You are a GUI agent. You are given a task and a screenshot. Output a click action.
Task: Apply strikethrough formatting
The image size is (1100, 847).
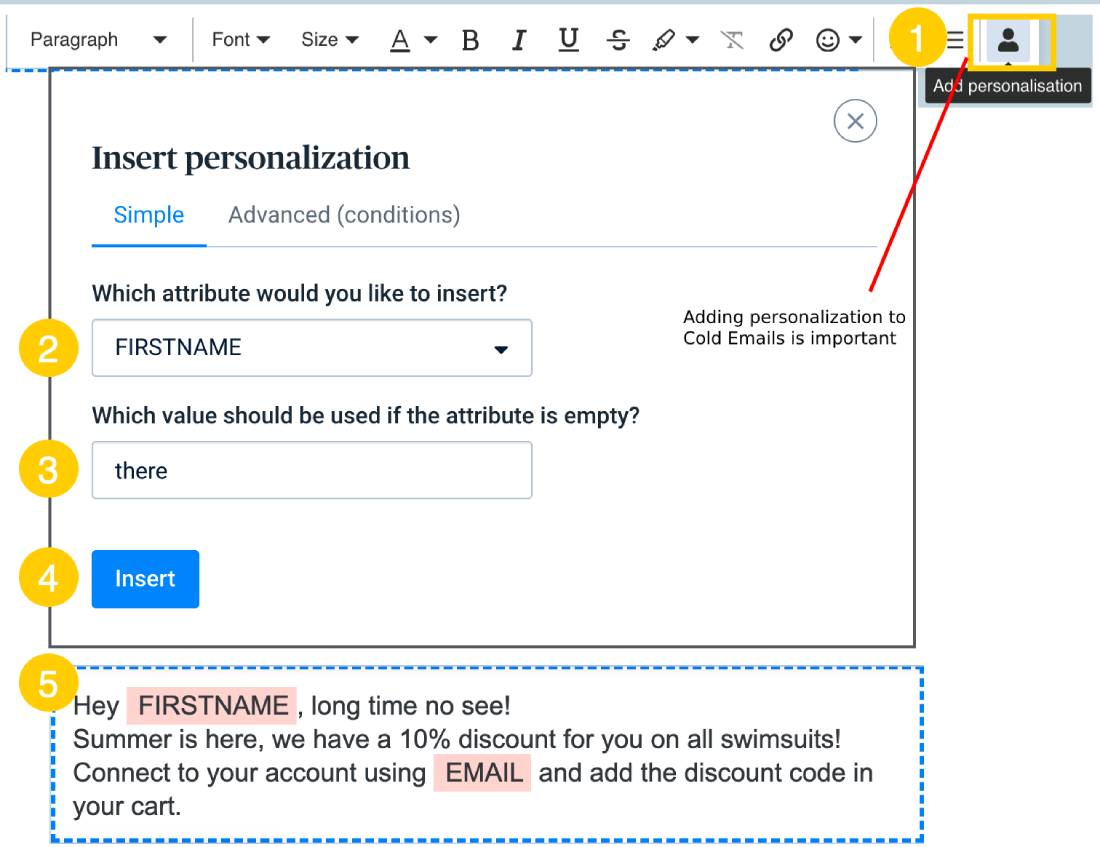618,40
